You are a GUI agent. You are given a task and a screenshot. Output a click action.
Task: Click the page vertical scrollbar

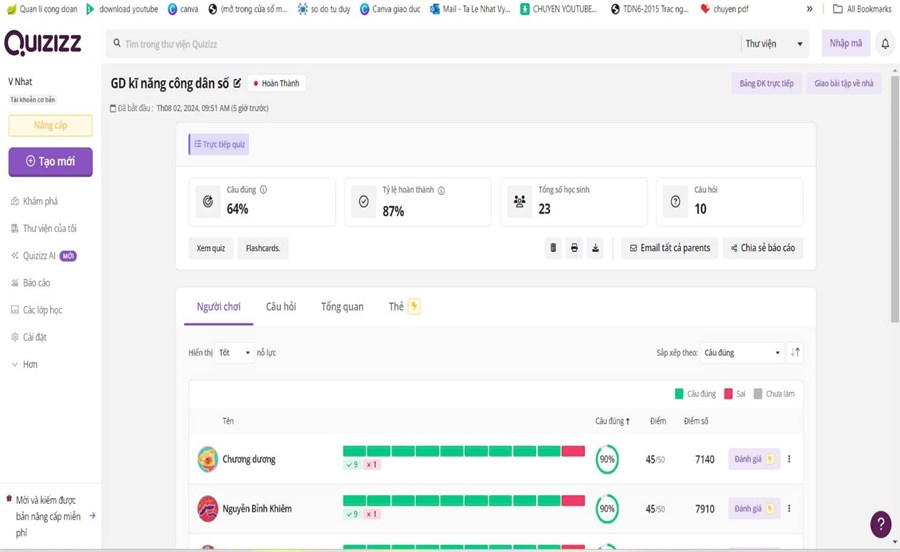[x=895, y=198]
